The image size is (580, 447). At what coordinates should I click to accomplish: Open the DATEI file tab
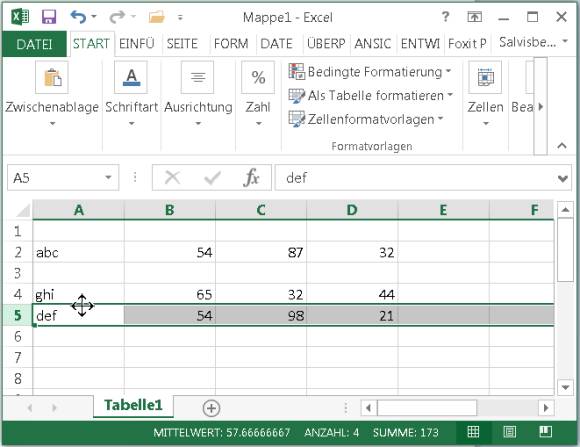point(34,44)
